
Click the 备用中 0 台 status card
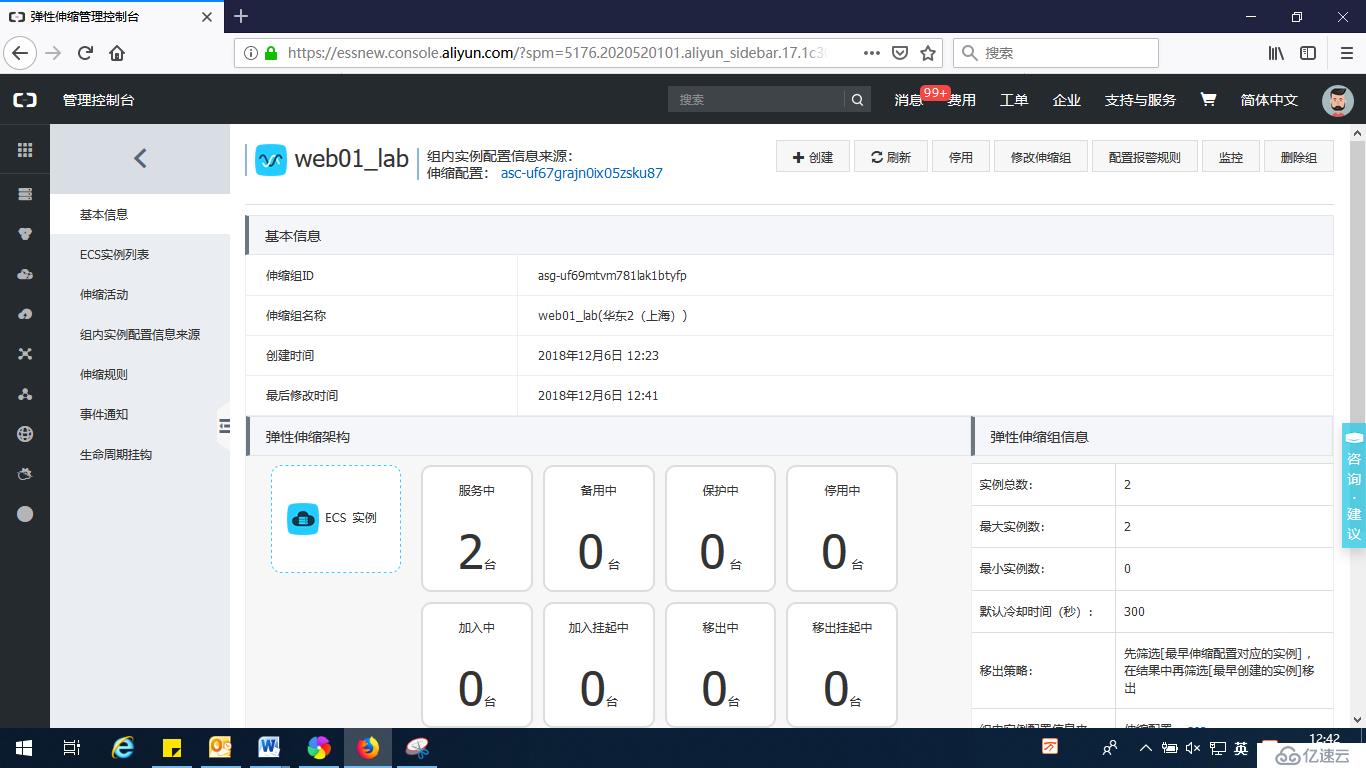click(598, 528)
